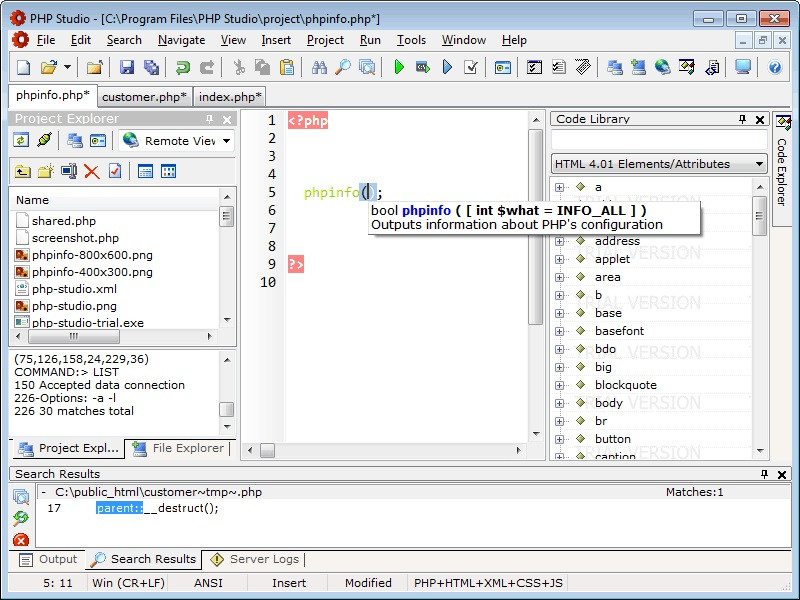
Task: Open the Project menu
Action: [x=325, y=40]
